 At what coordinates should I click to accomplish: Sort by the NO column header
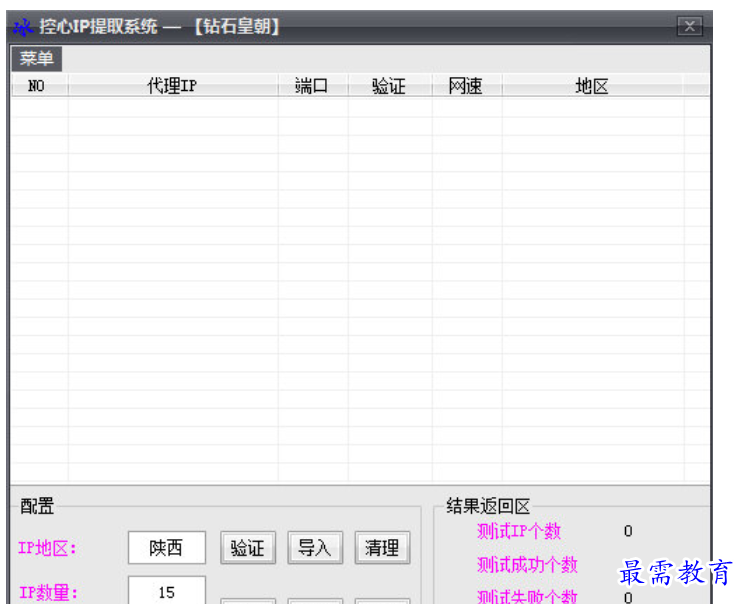pos(40,86)
